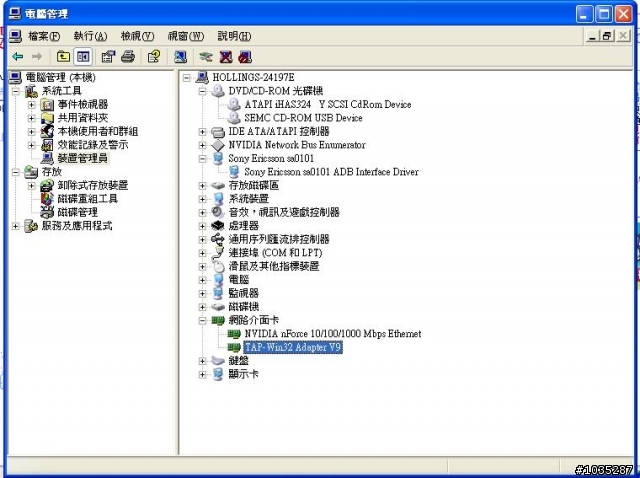Select 磁碟機 device category
The width and height of the screenshot is (640, 478).
click(244, 307)
